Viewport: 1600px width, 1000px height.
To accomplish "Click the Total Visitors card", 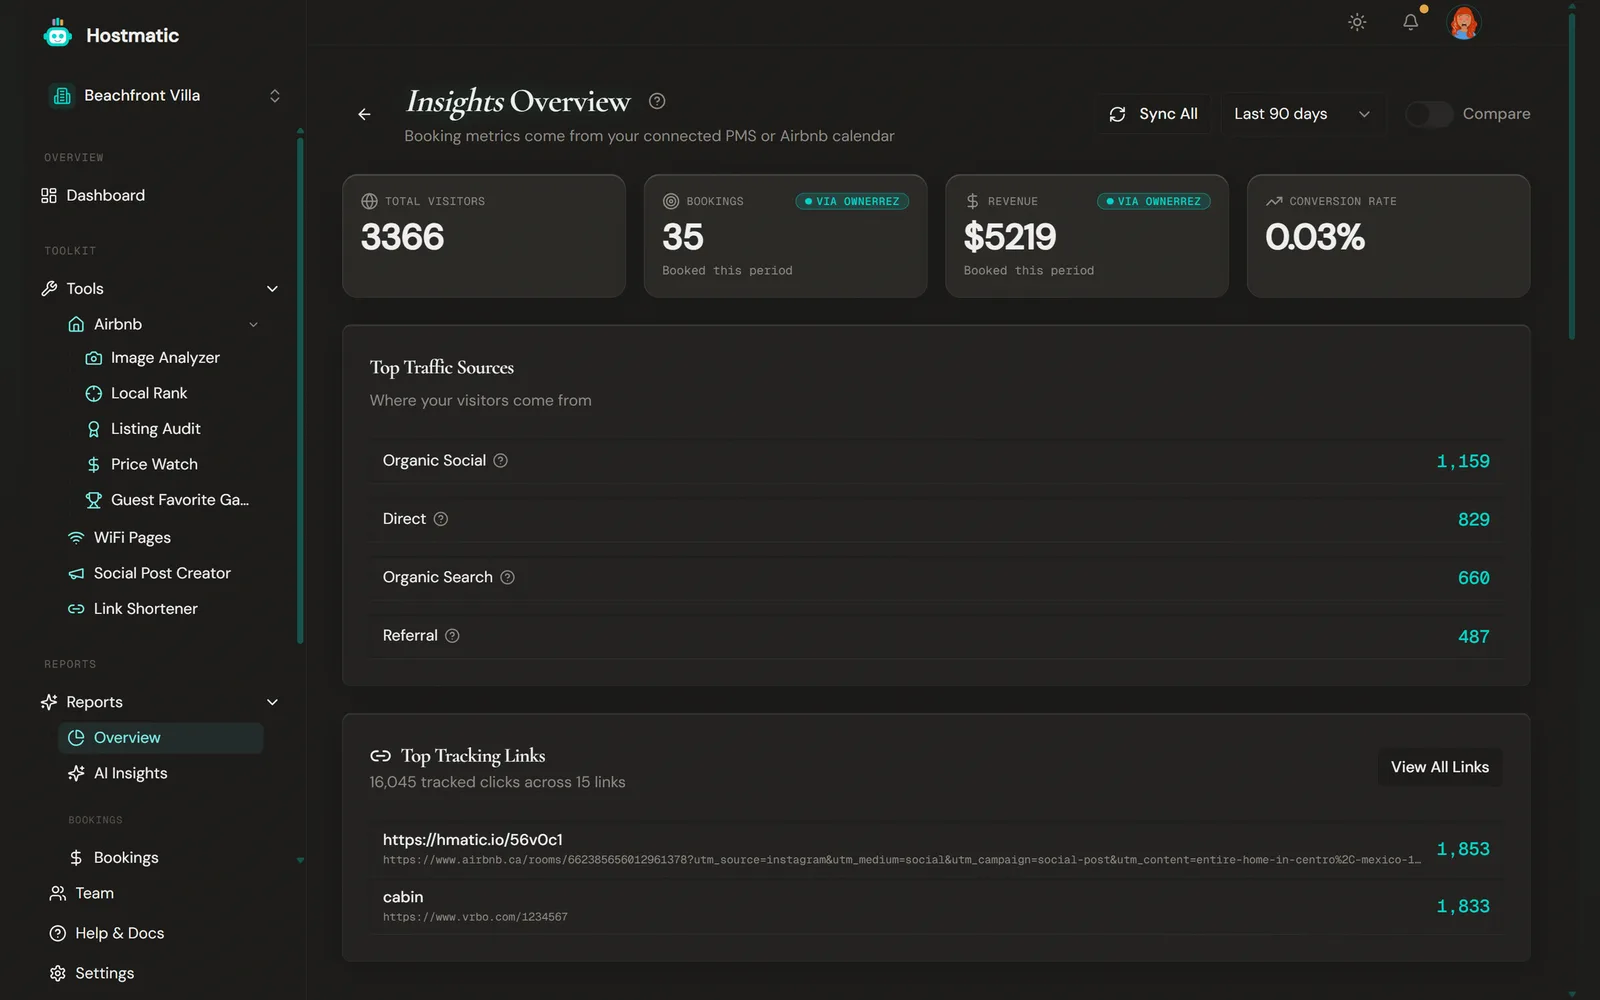I will pos(484,236).
